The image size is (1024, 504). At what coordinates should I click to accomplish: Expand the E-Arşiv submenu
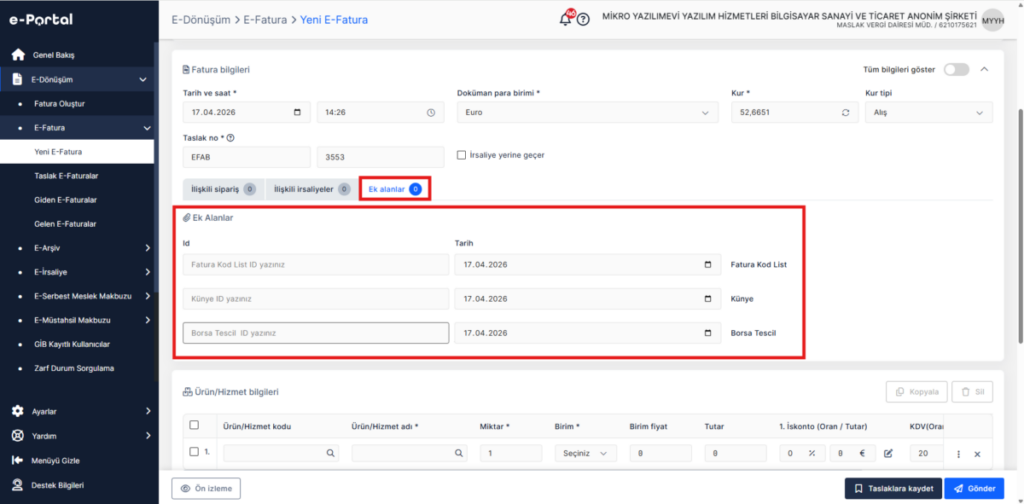(148, 248)
